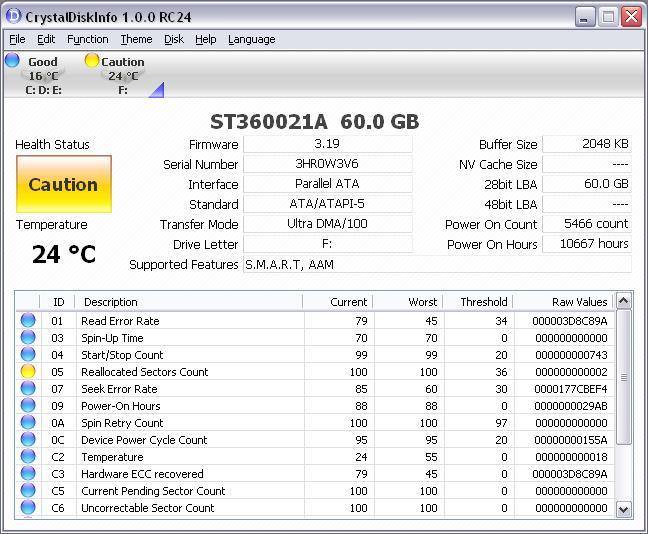The height and width of the screenshot is (534, 648).
Task: Select the Spin Retry Count description
Action: (122, 423)
